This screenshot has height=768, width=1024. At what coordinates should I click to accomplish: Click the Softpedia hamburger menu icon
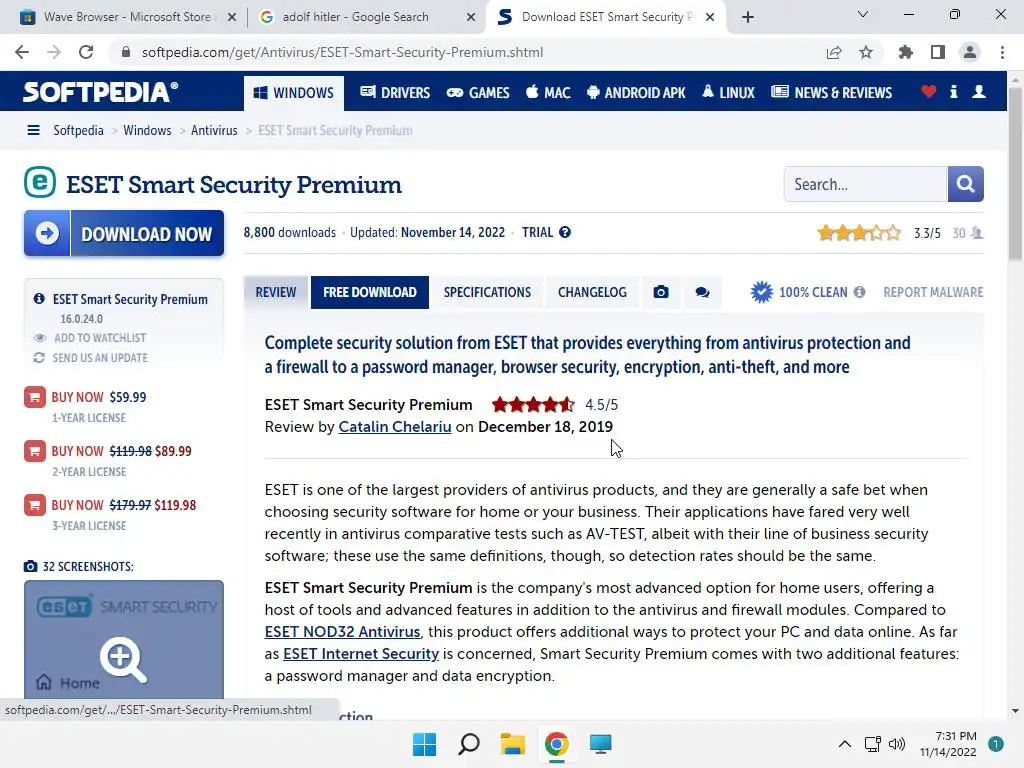pyautogui.click(x=34, y=130)
